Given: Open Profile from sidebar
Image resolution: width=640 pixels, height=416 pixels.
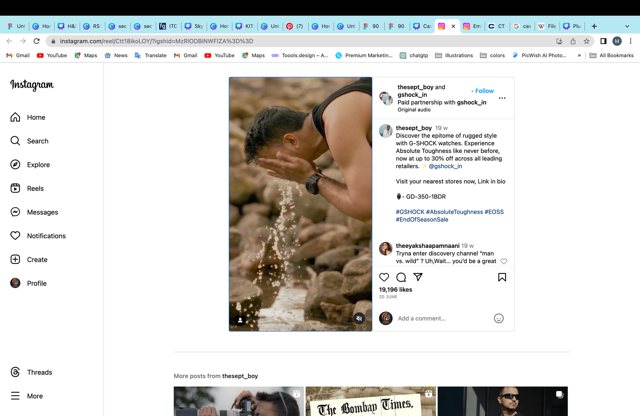Looking at the screenshot, I should tap(28, 283).
